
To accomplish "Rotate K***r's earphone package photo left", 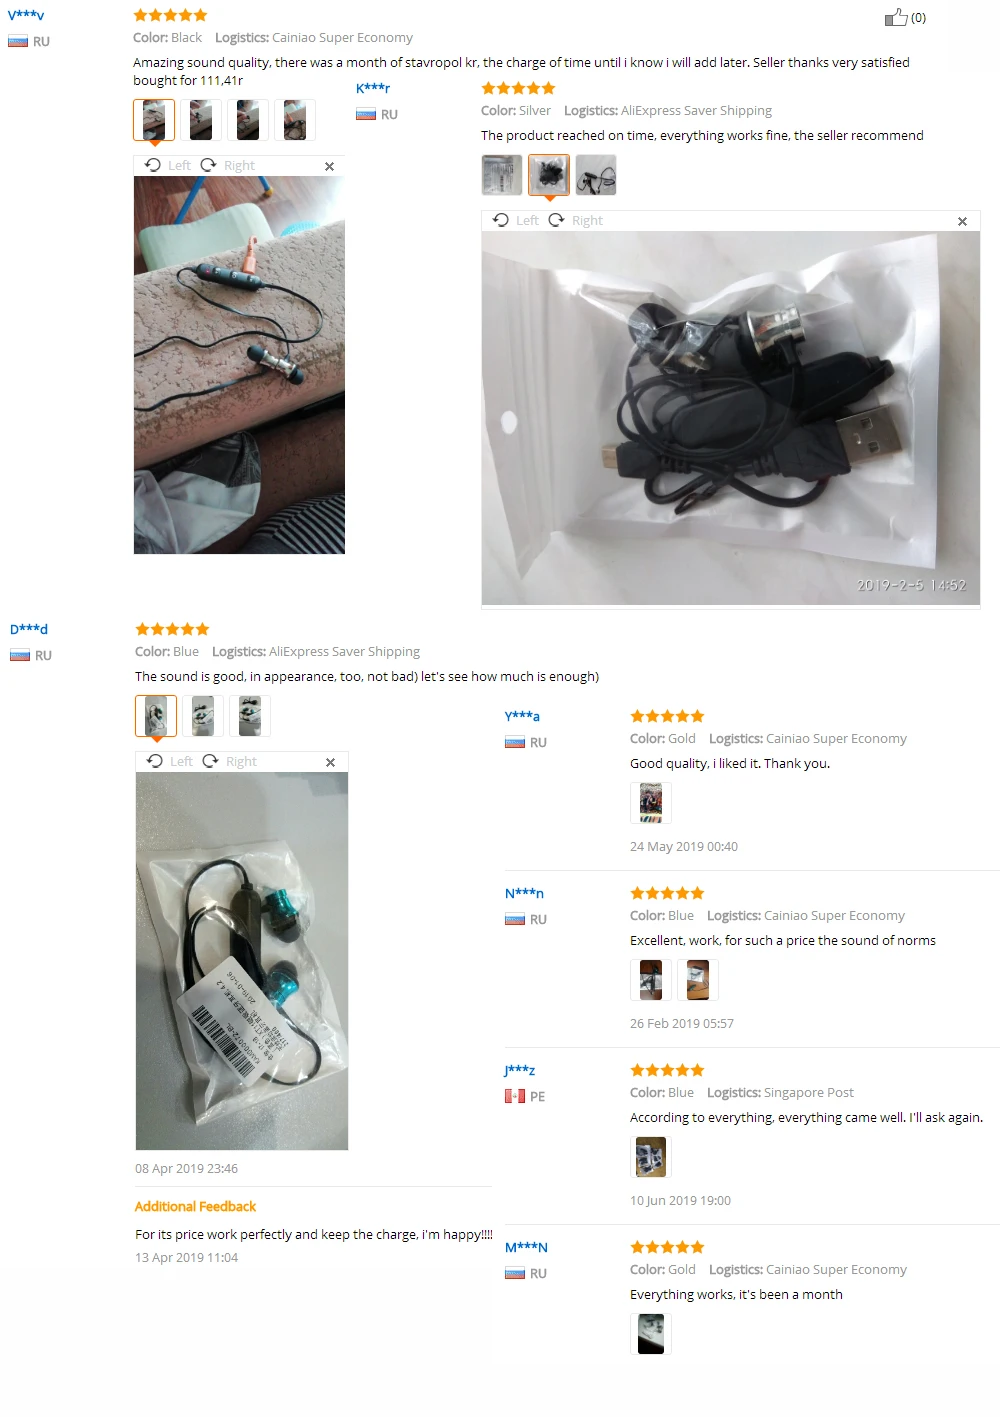I will [516, 220].
